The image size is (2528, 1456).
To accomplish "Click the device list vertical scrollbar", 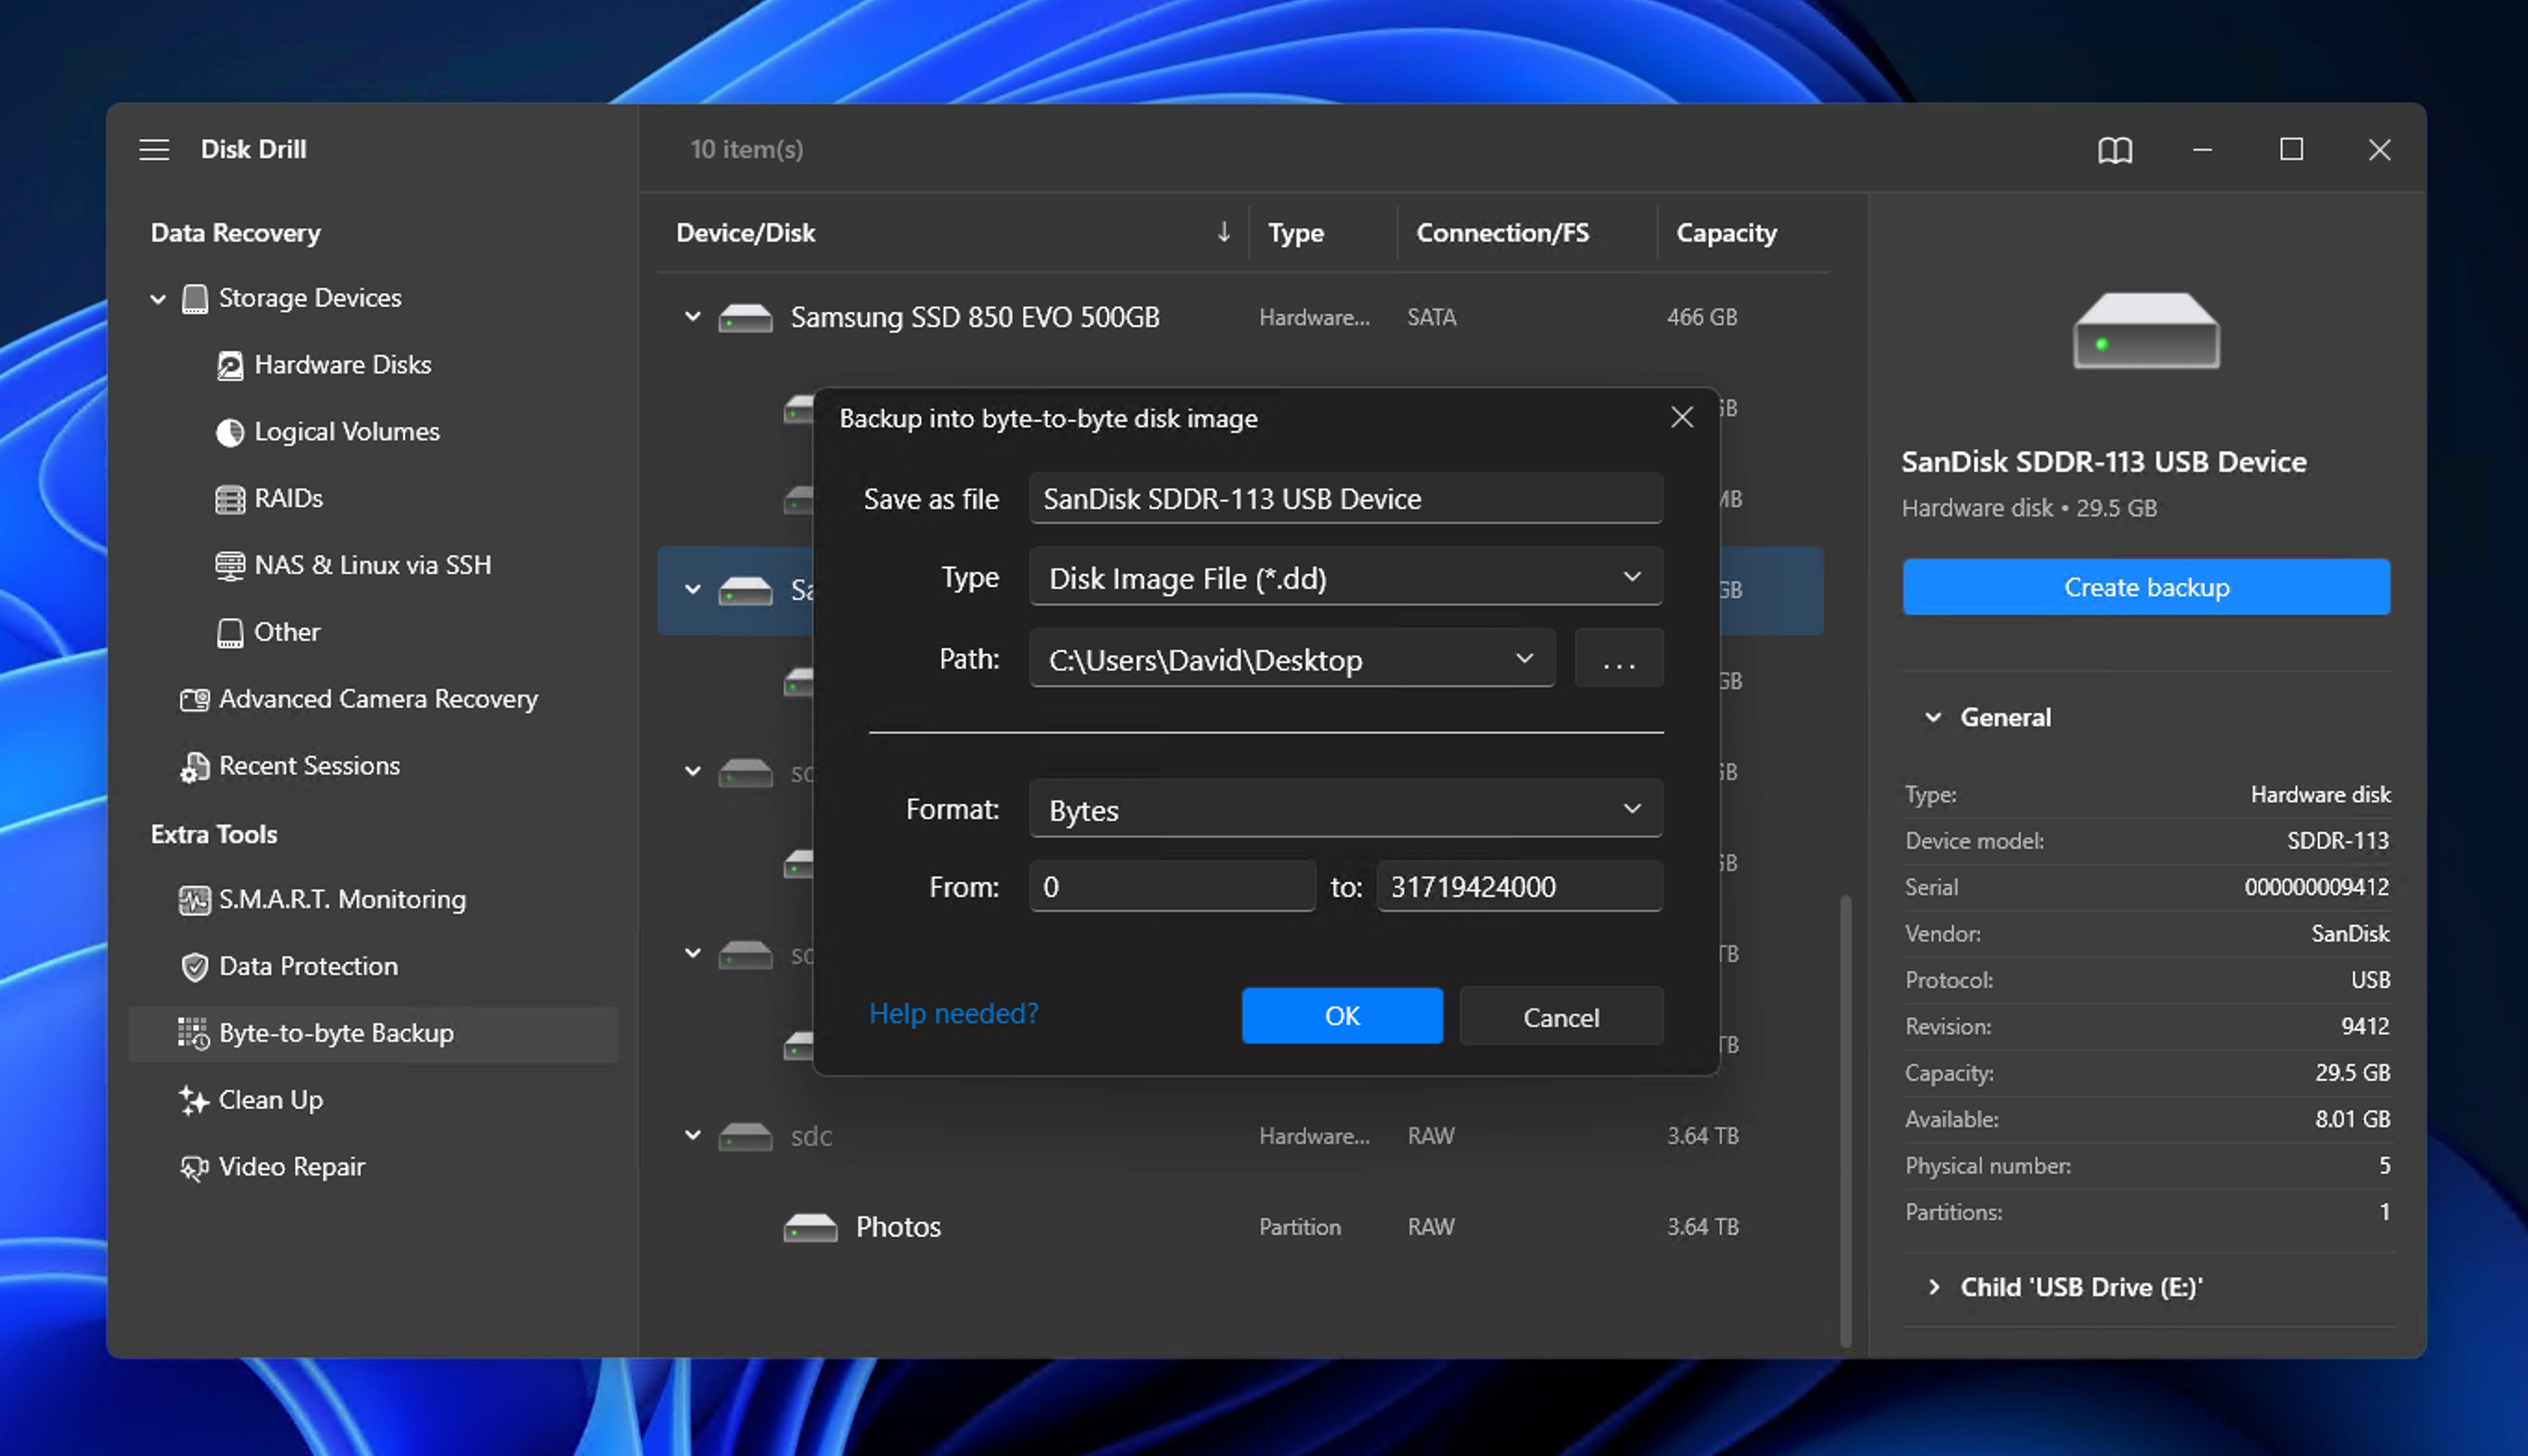I will click(1845, 1120).
